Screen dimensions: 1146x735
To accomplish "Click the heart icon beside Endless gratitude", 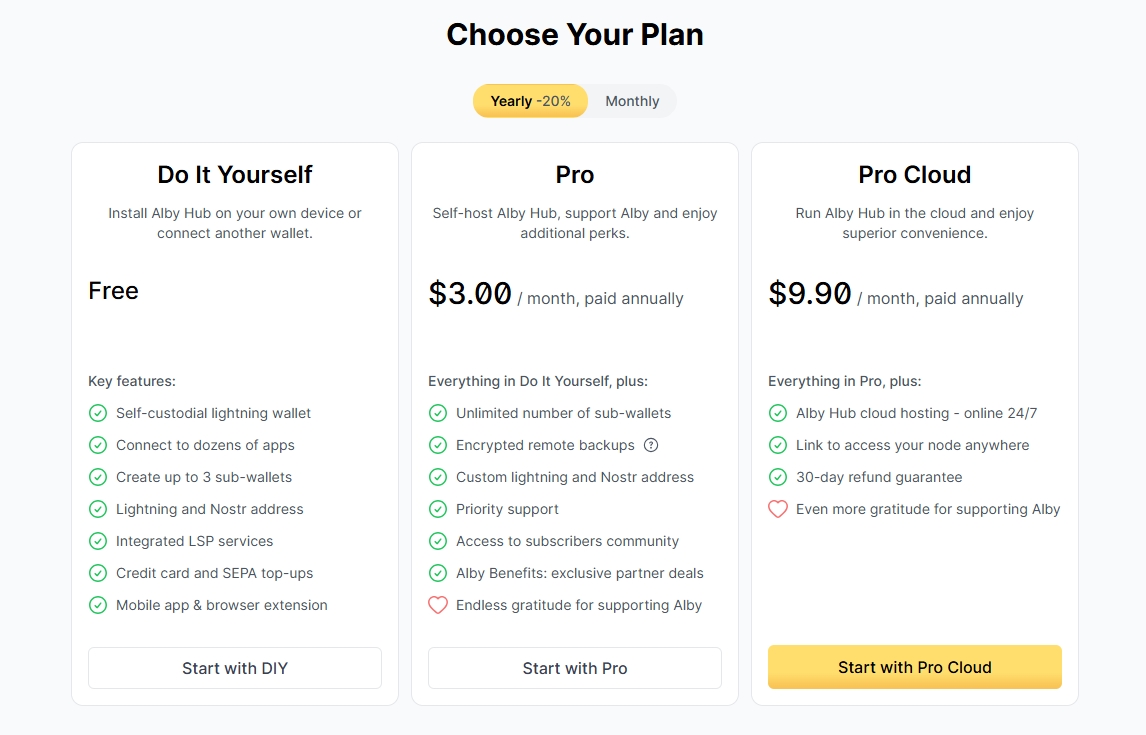I will coord(437,605).
